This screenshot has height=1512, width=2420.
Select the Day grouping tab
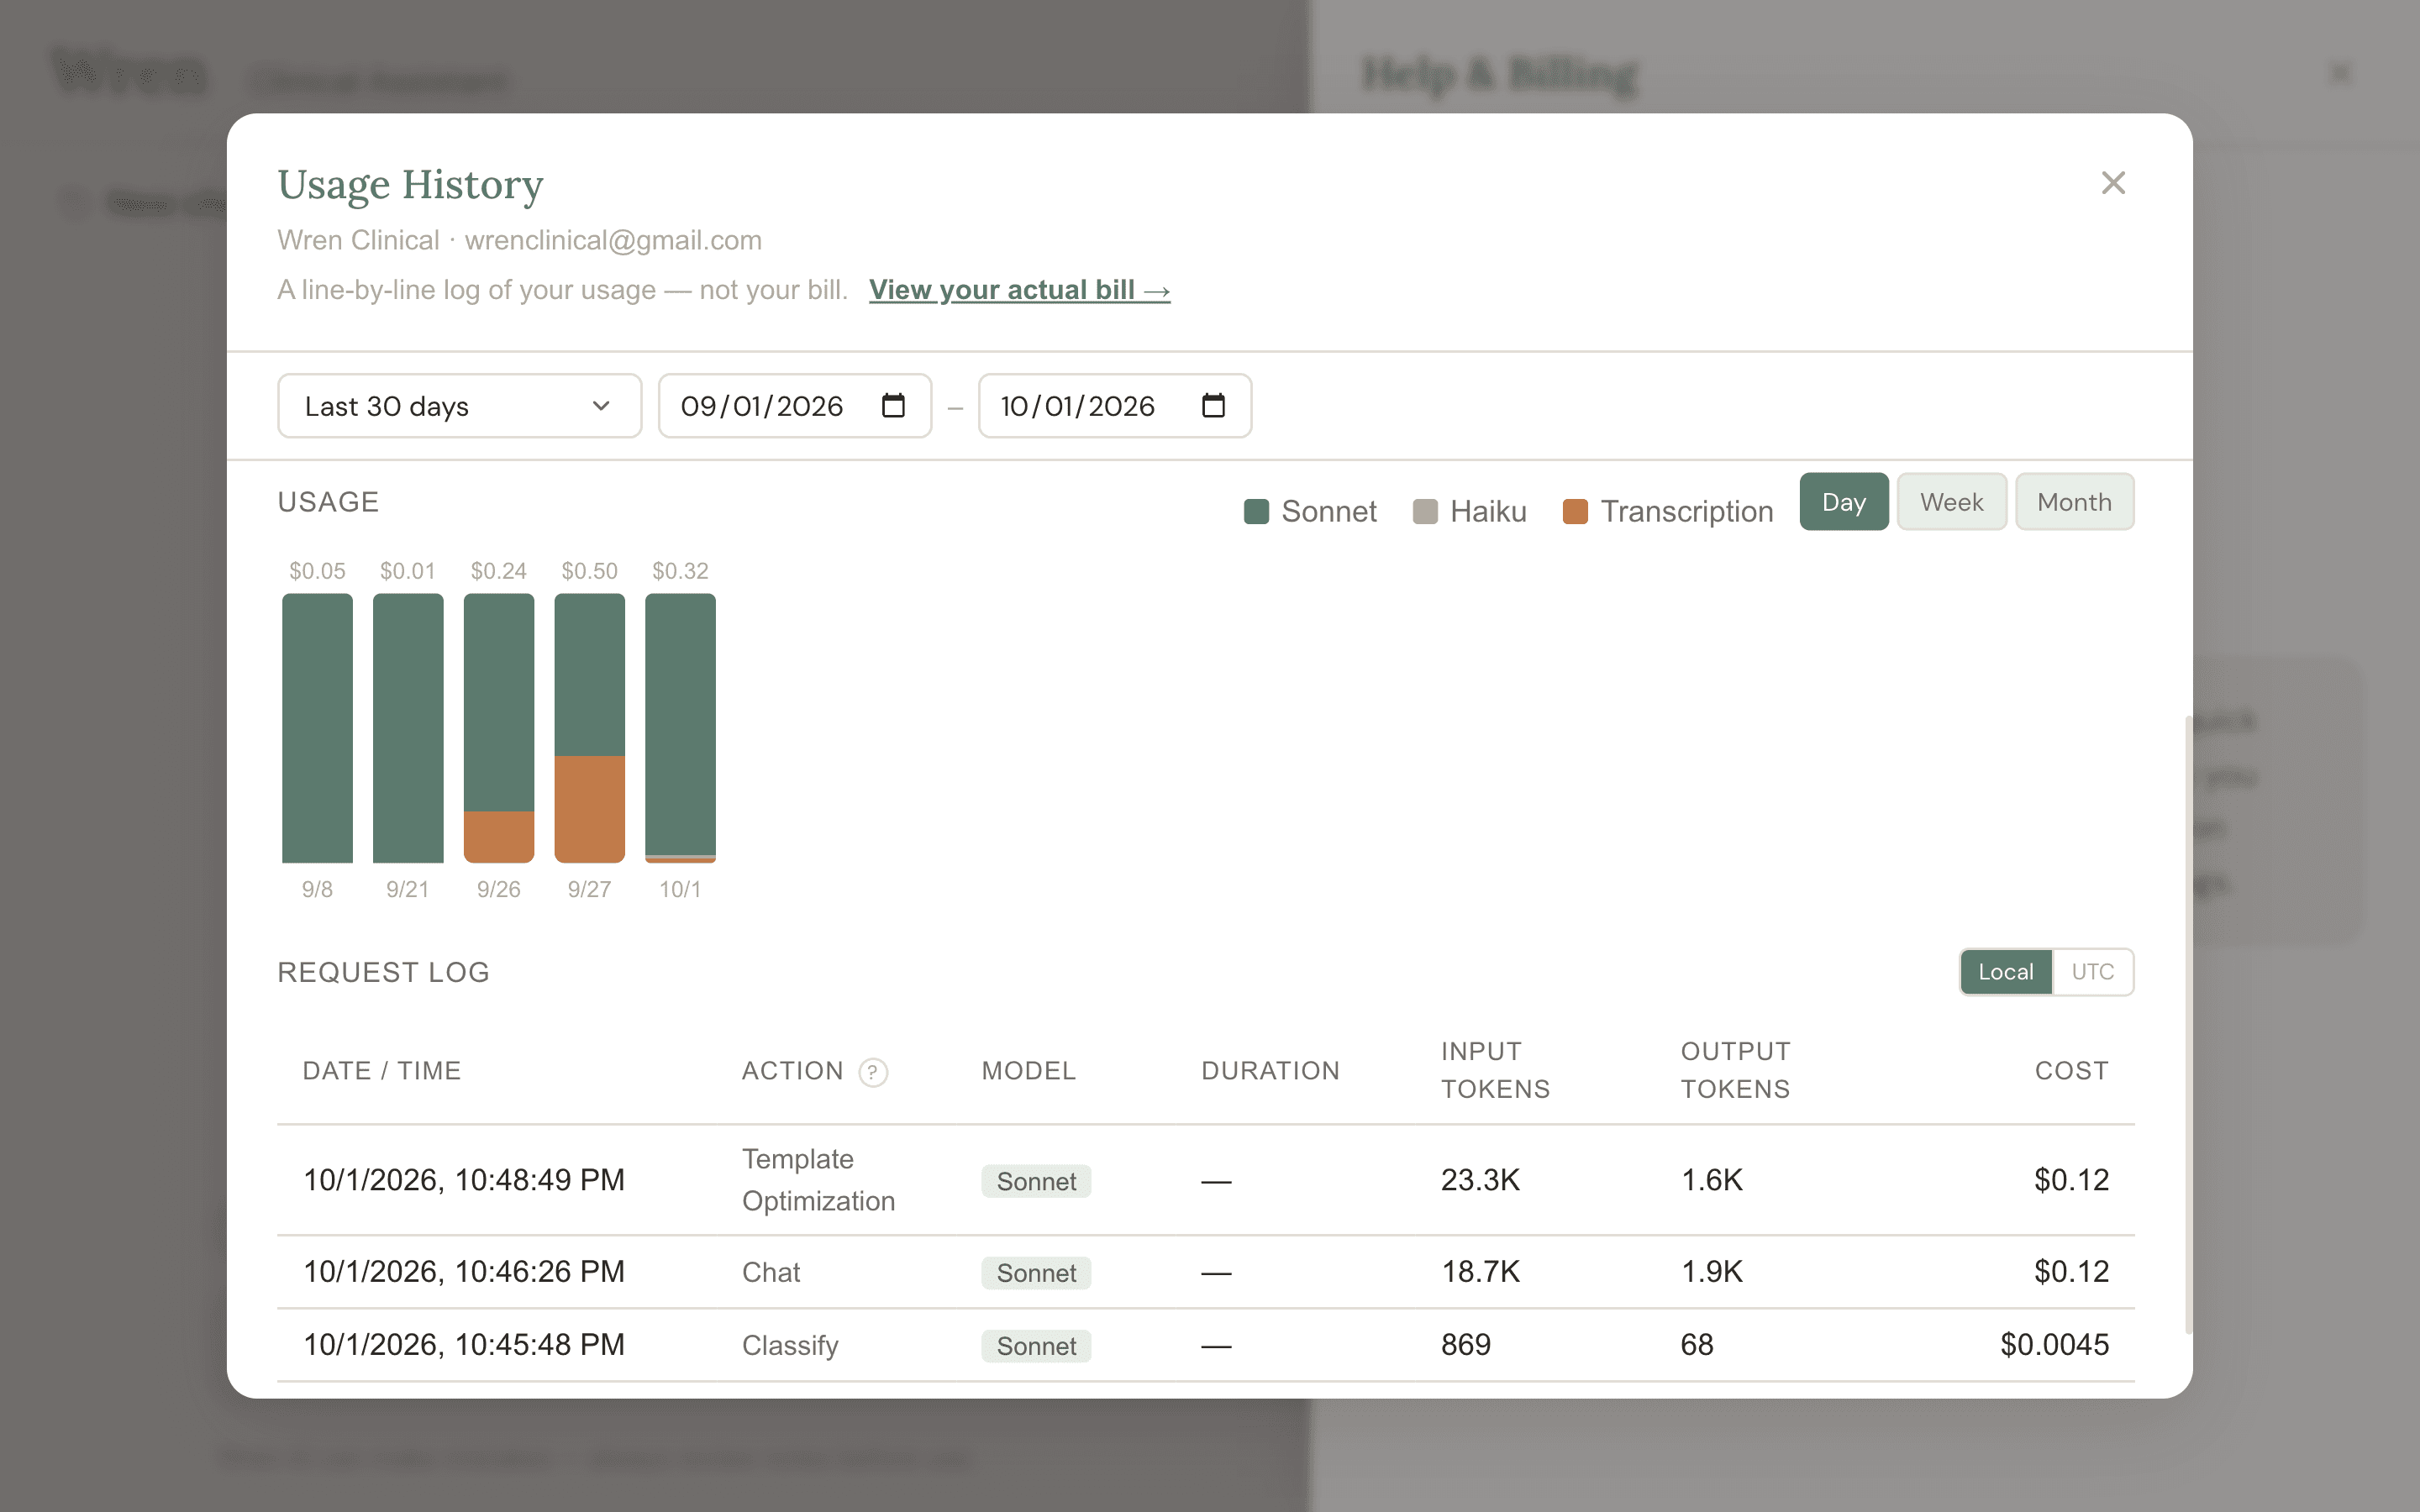[1844, 502]
